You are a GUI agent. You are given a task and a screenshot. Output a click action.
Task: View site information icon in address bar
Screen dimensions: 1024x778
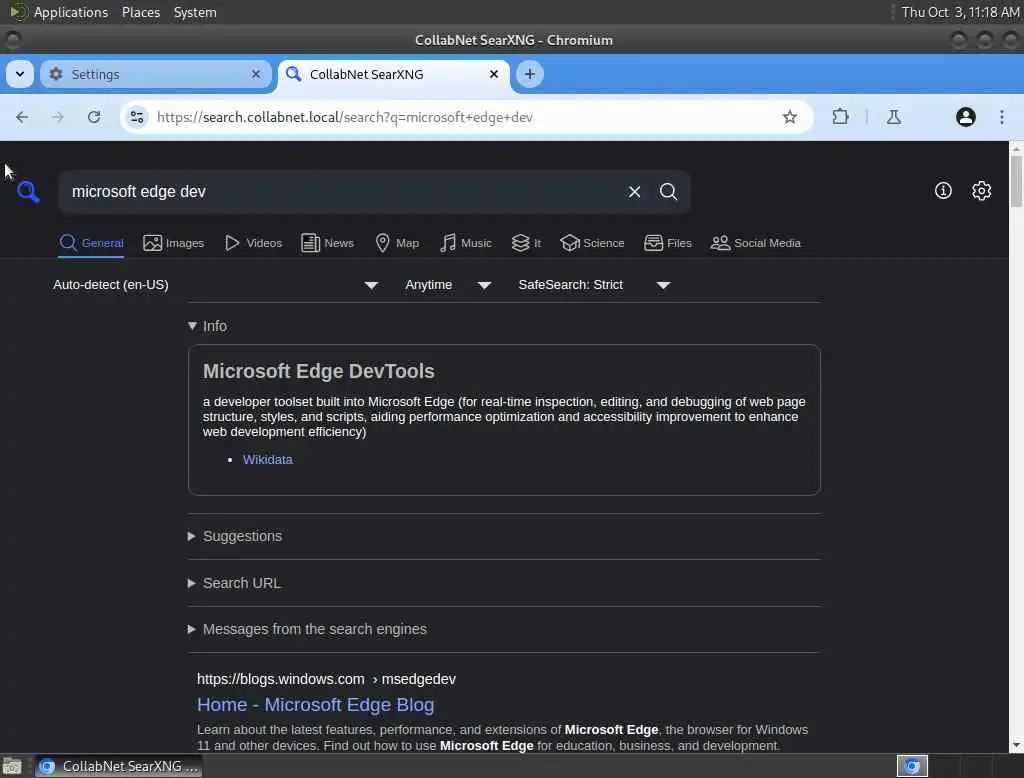(136, 117)
